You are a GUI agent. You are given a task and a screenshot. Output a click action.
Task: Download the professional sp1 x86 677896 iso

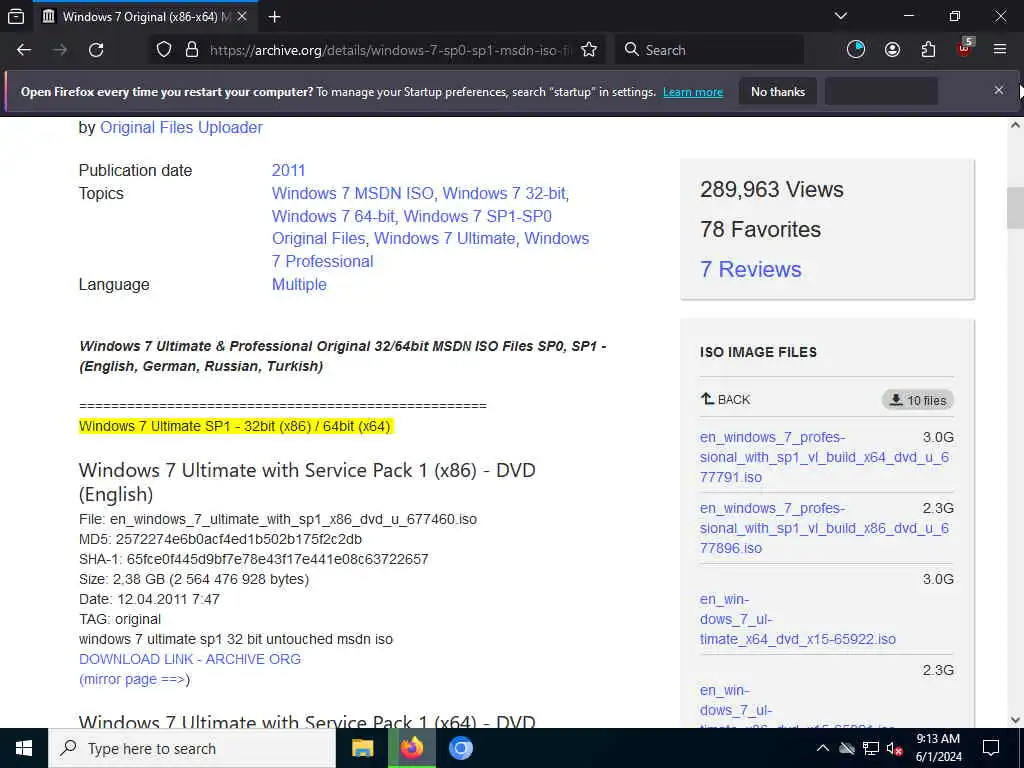[x=824, y=528]
